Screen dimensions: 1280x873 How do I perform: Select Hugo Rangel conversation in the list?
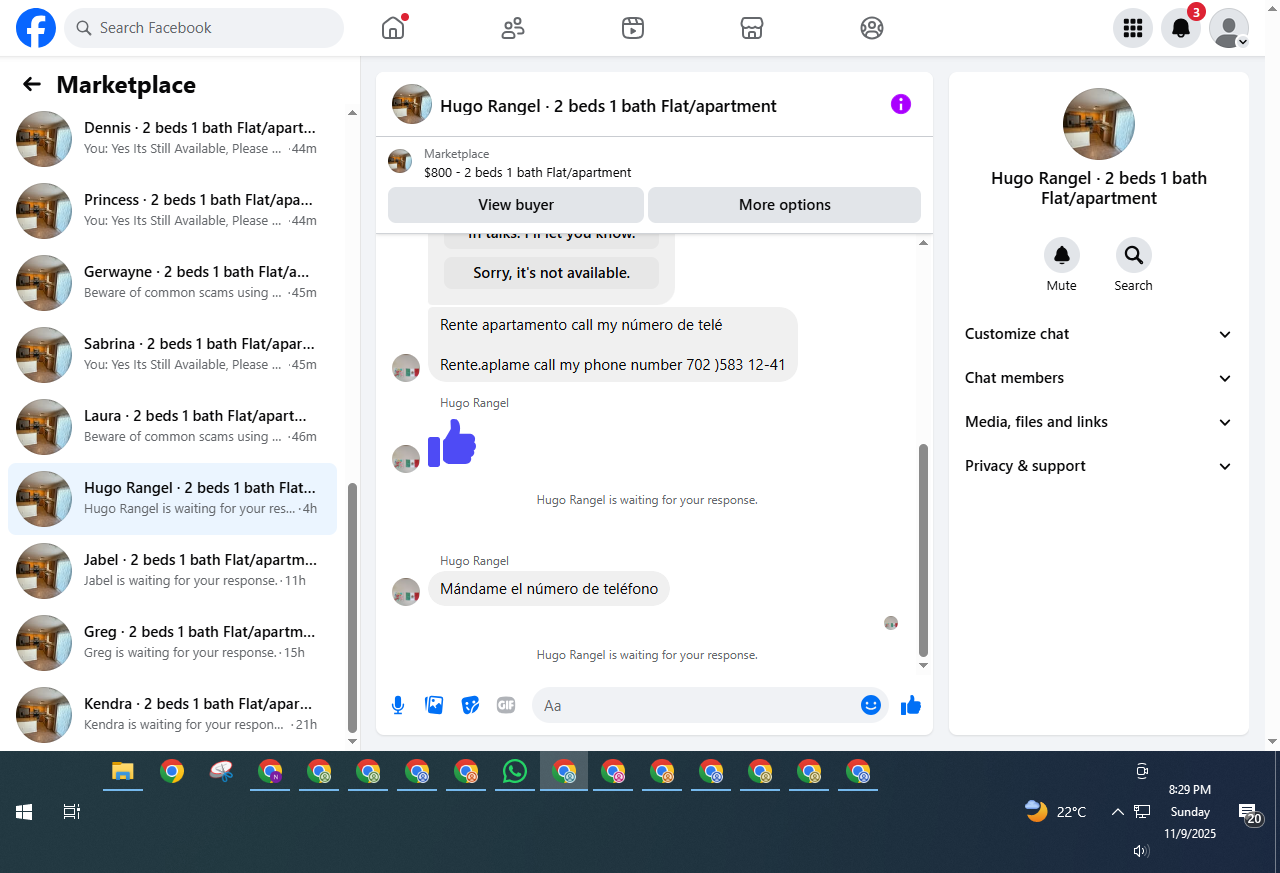(172, 499)
